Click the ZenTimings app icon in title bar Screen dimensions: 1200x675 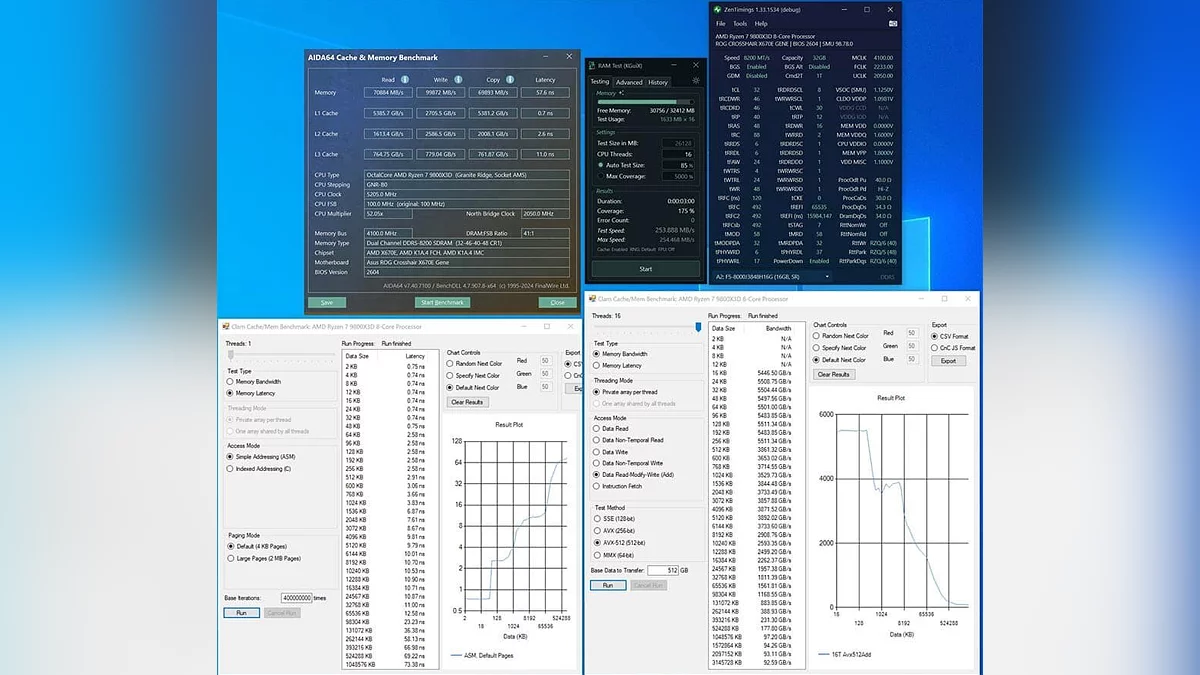point(719,8)
